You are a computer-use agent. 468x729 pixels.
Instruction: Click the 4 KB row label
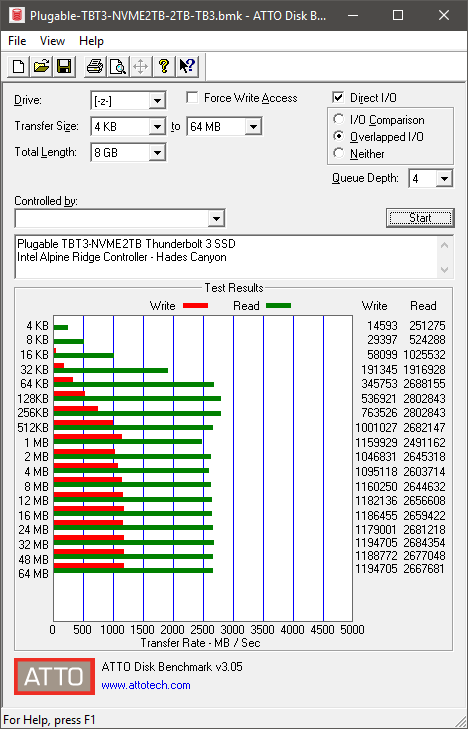pos(37,326)
